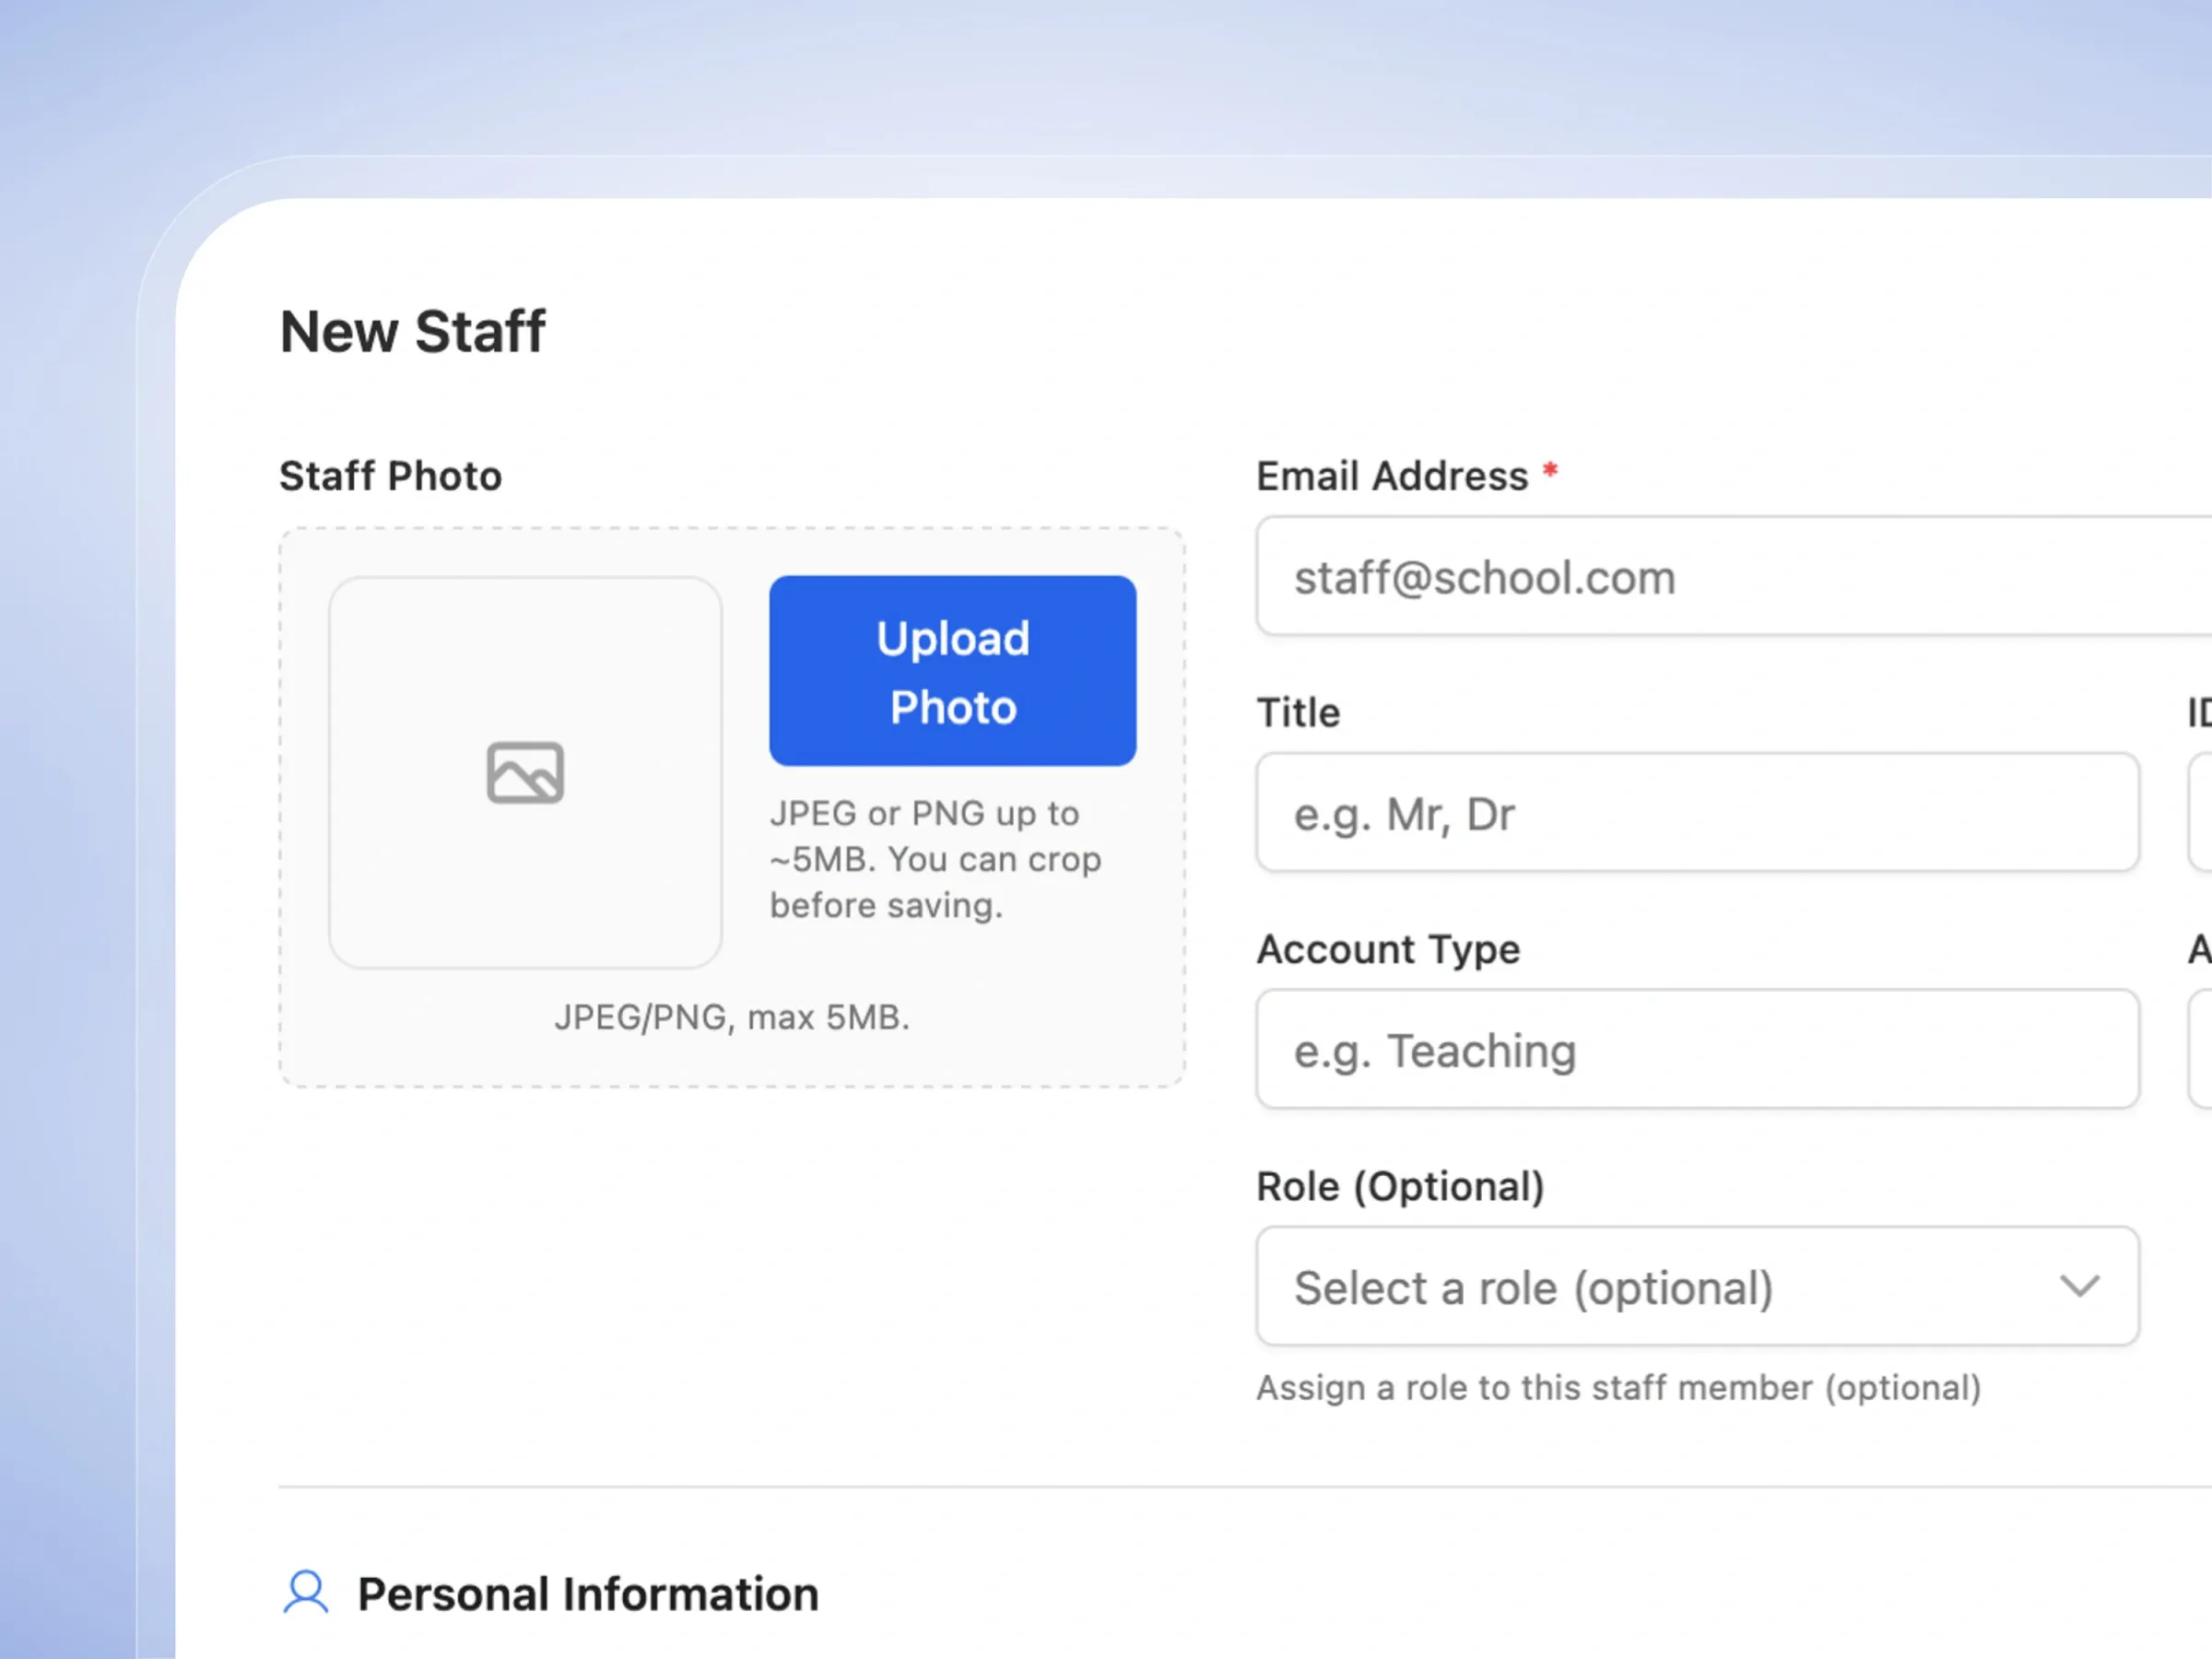2212x1659 pixels.
Task: Click 'Assign a role to this staff member' helper text
Action: (1618, 1388)
